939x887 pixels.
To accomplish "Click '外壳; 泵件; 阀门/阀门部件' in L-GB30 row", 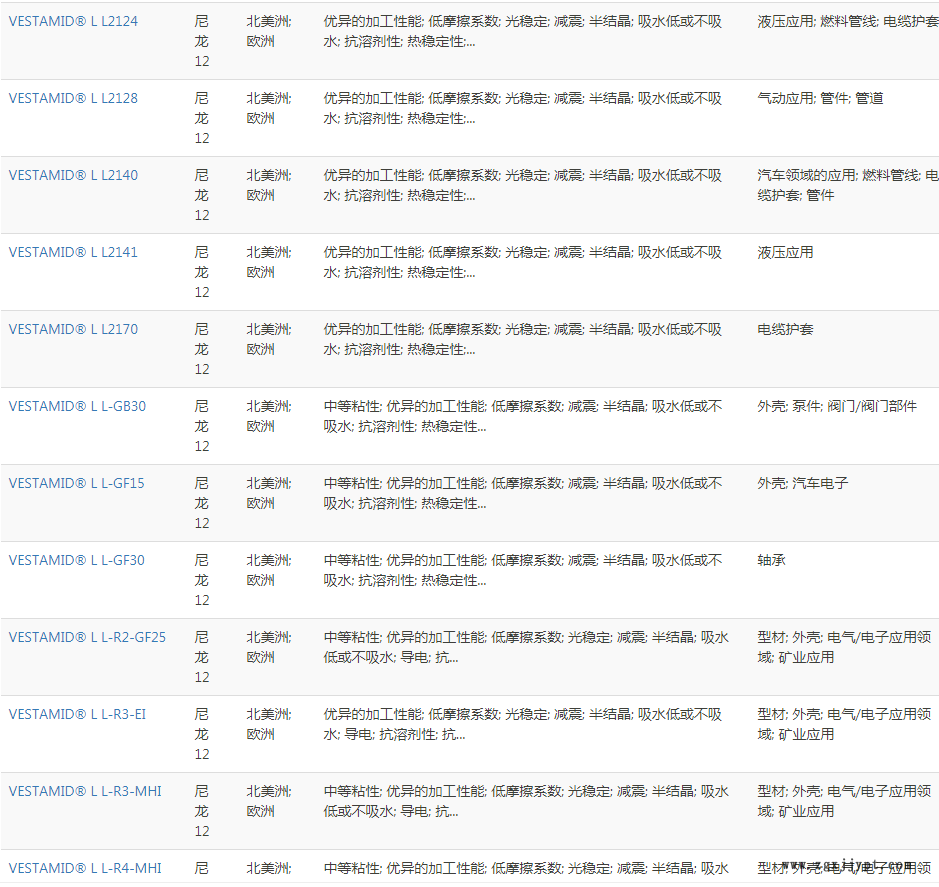I will 837,406.
